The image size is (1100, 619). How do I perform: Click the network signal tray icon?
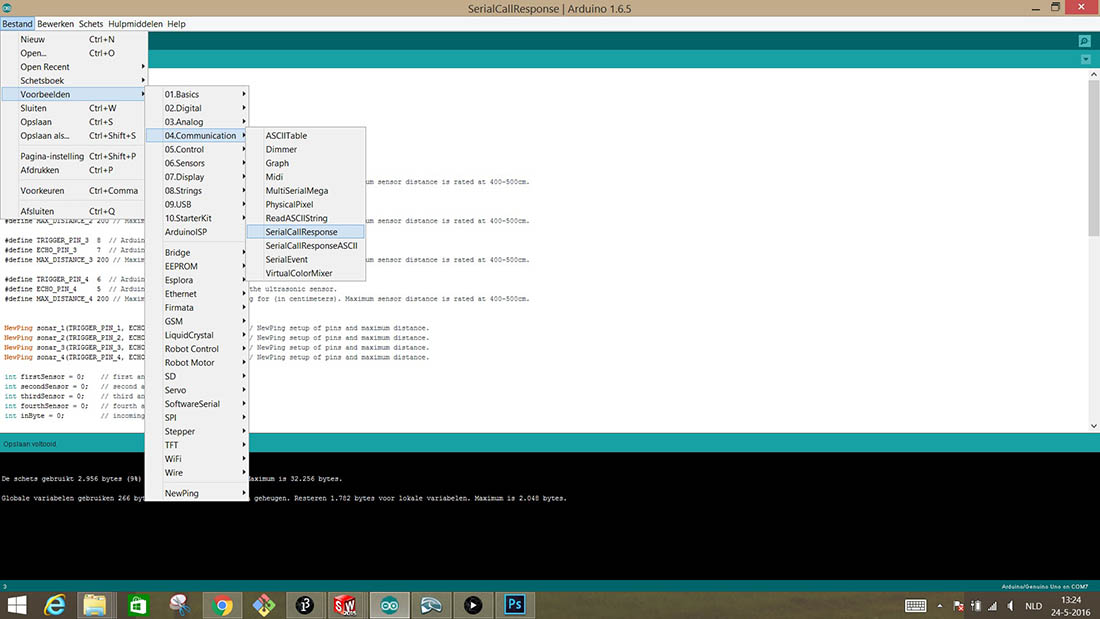[x=993, y=606]
